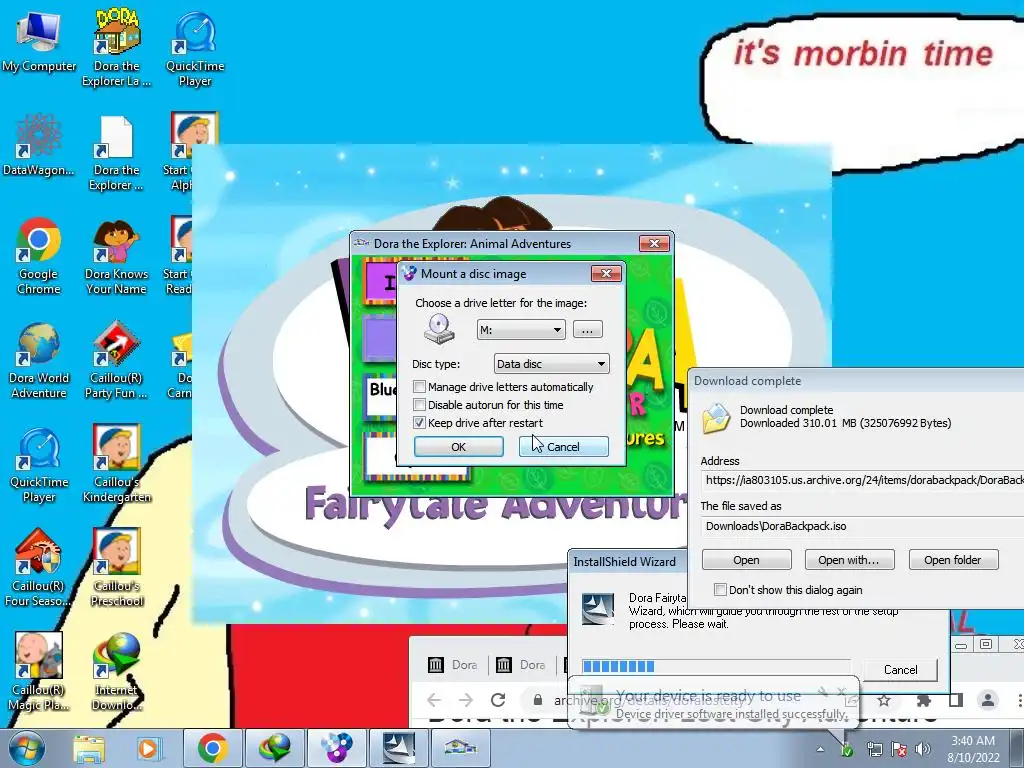Click Cancel in Mount a disc image
The height and width of the screenshot is (768, 1024).
point(564,447)
